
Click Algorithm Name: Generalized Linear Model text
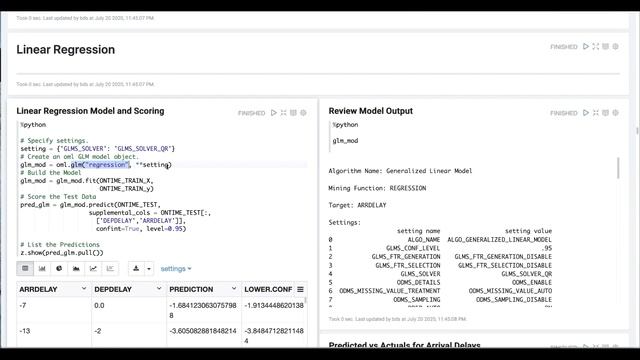400,171
